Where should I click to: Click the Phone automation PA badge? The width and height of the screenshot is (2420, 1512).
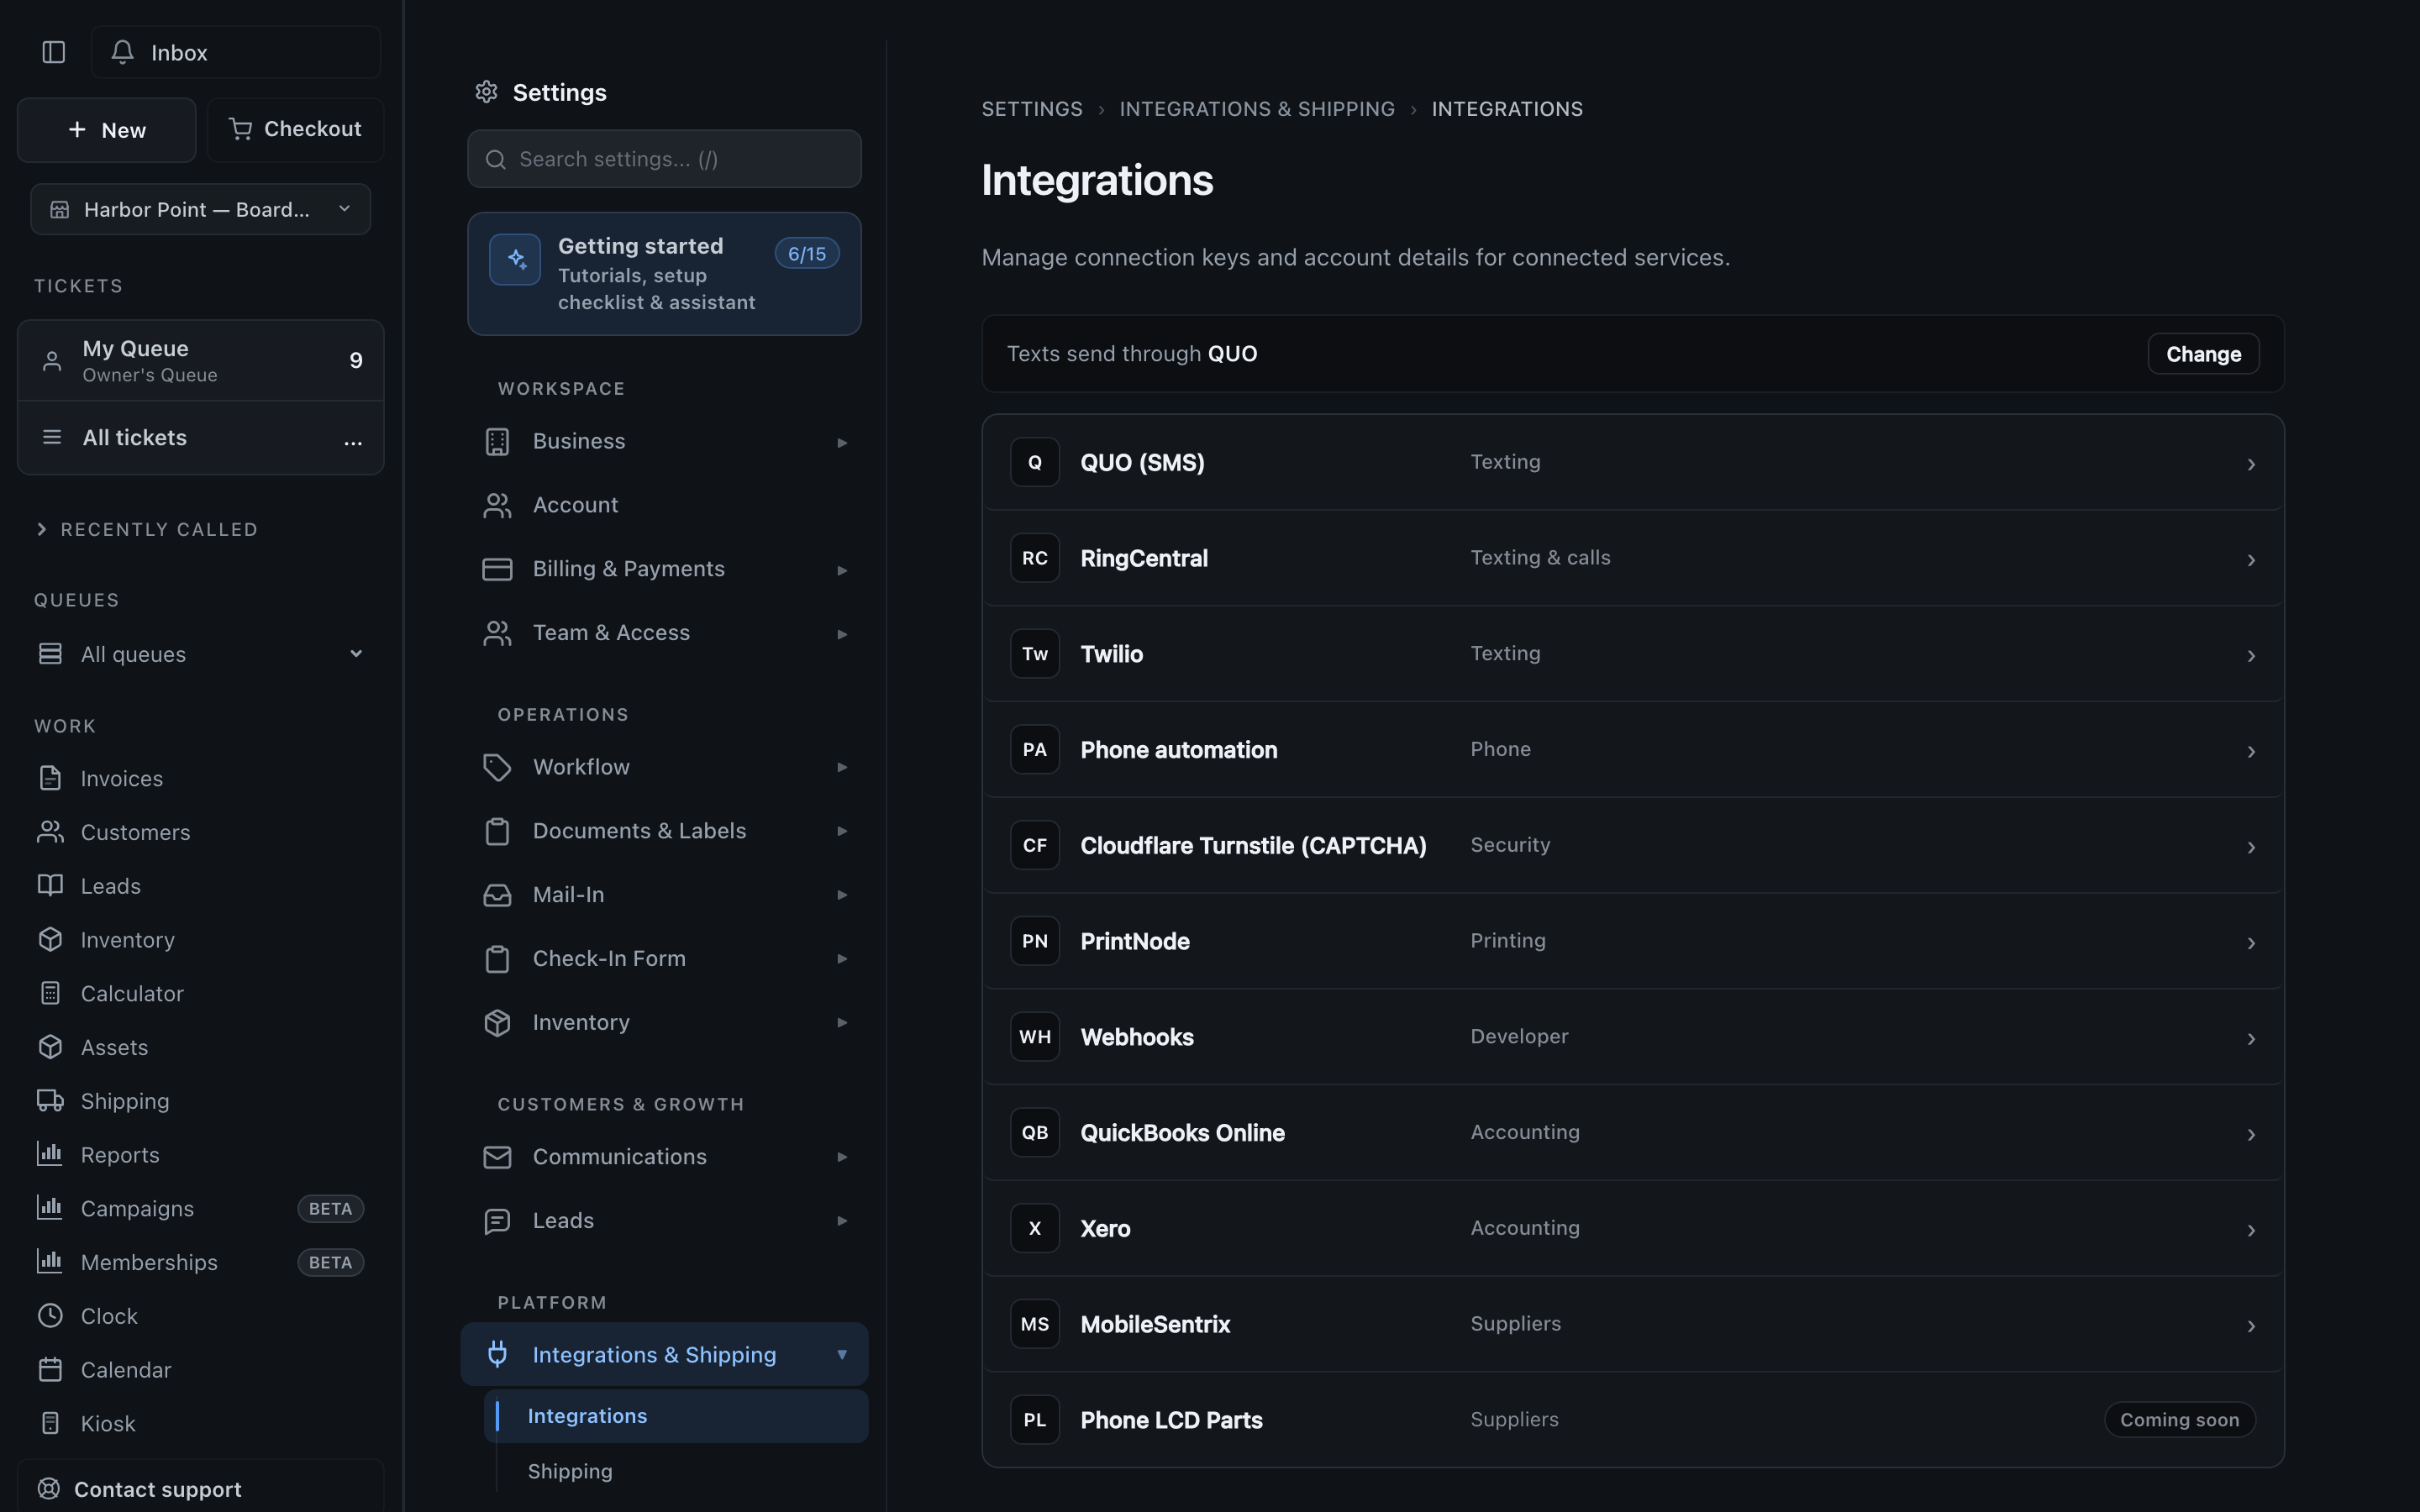[1035, 750]
